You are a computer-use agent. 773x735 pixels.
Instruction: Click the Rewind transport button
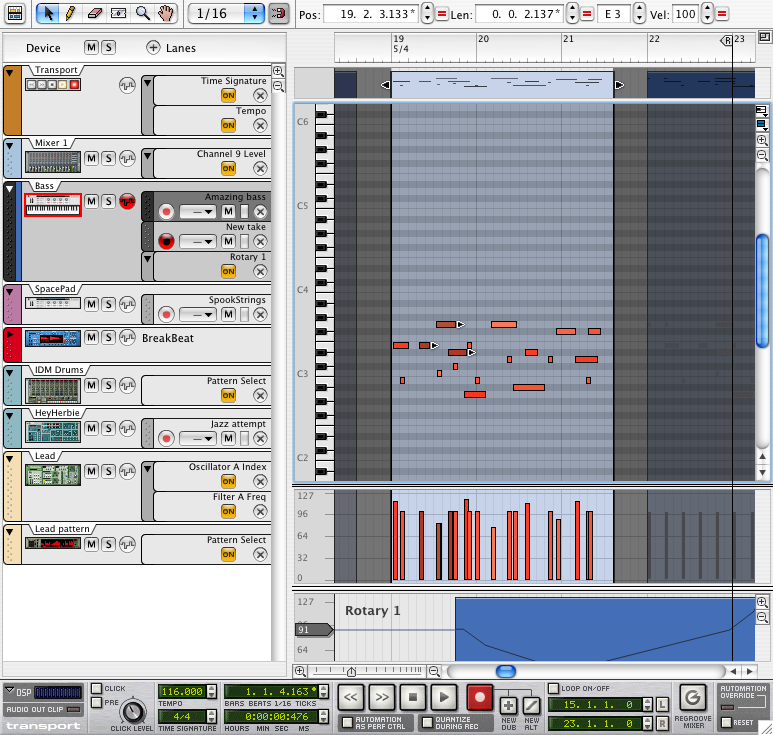351,697
